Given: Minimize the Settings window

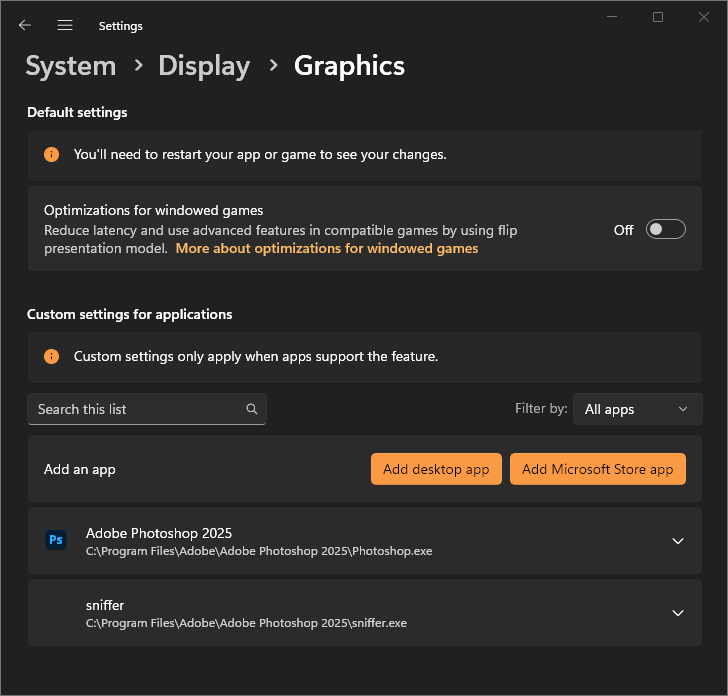Looking at the screenshot, I should [x=612, y=17].
